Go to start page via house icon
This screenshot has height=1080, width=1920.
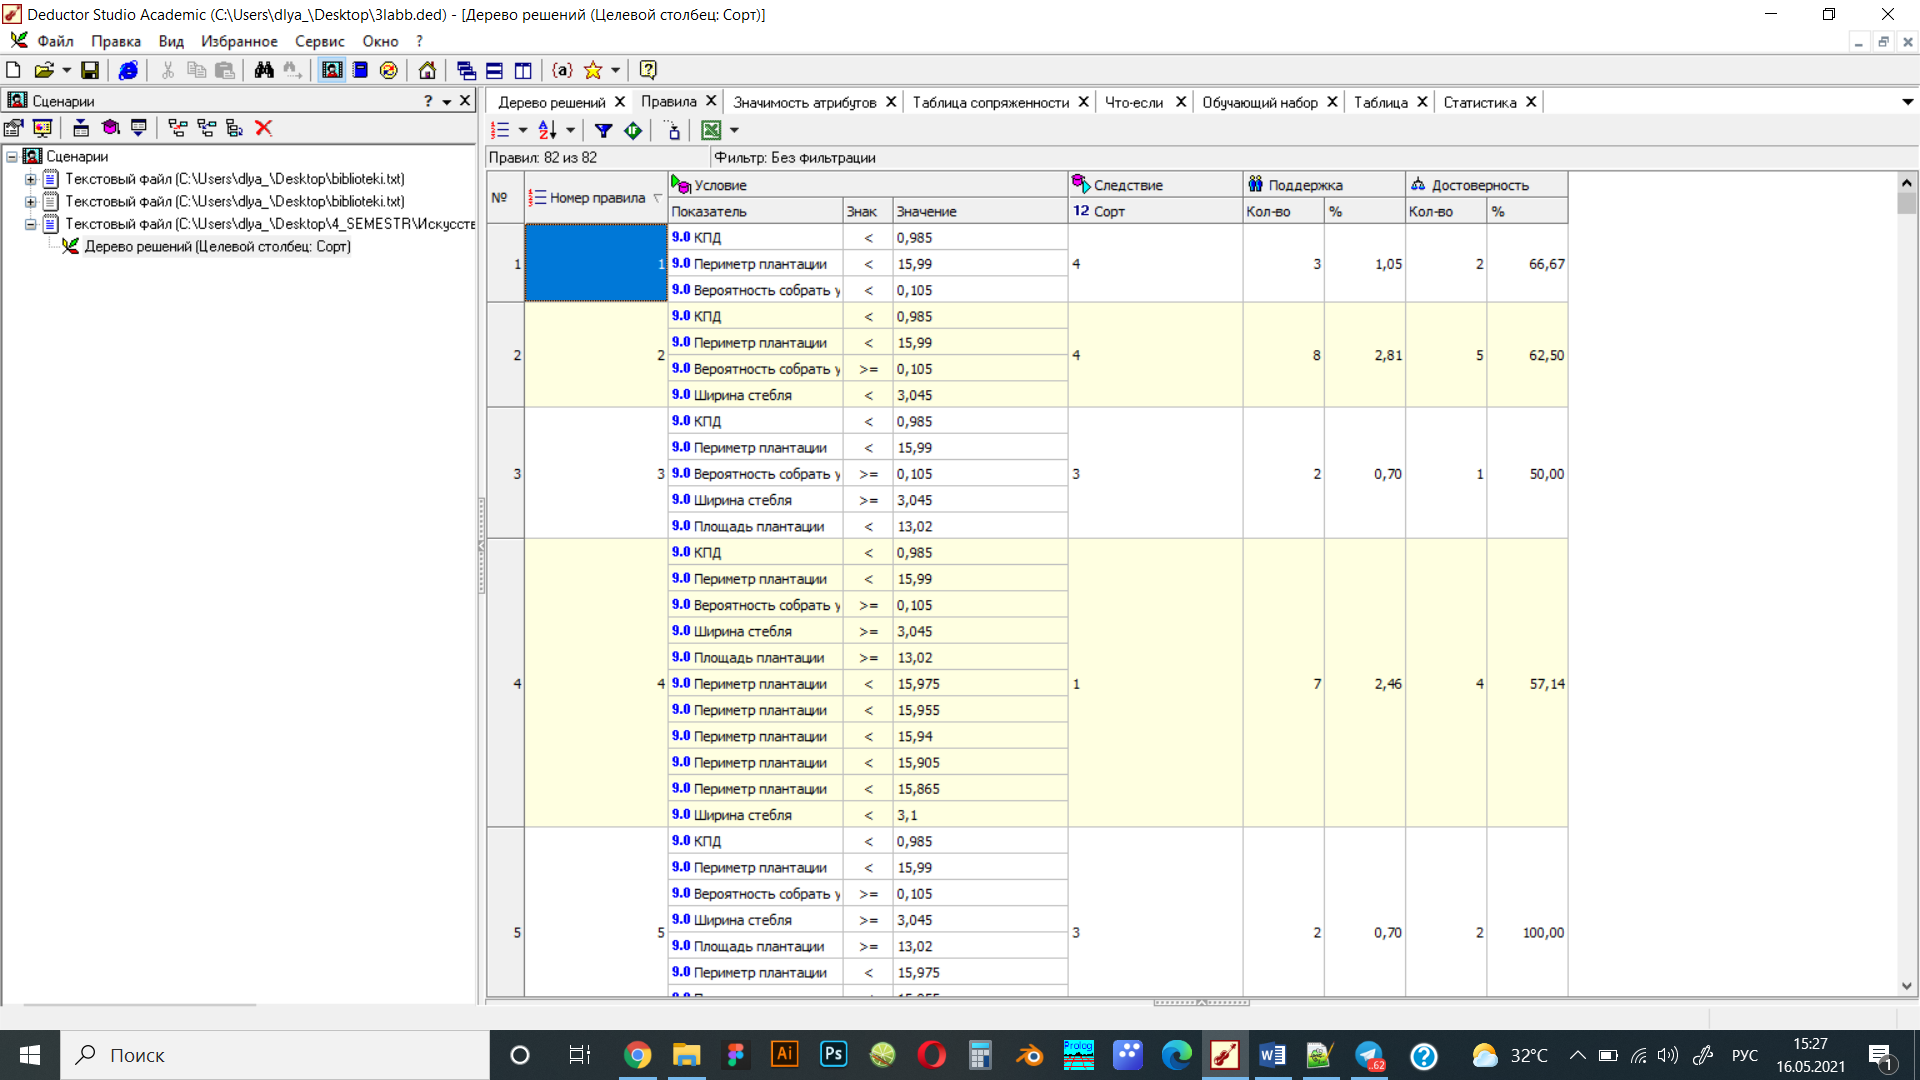427,70
